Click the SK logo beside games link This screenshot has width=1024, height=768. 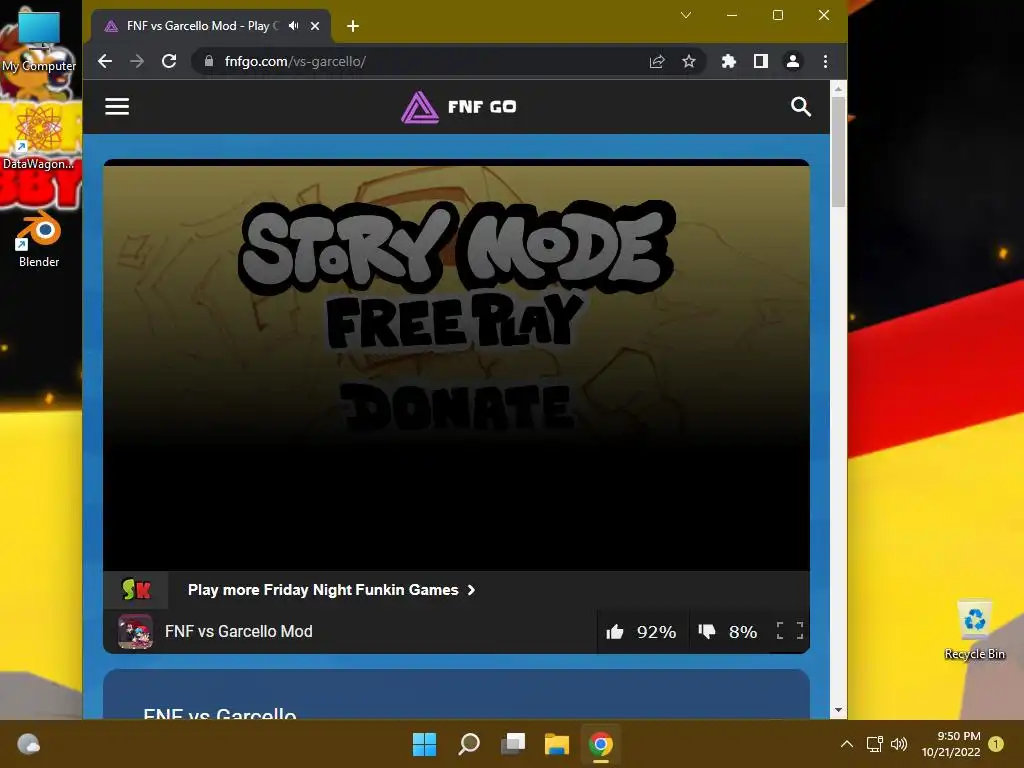(136, 590)
